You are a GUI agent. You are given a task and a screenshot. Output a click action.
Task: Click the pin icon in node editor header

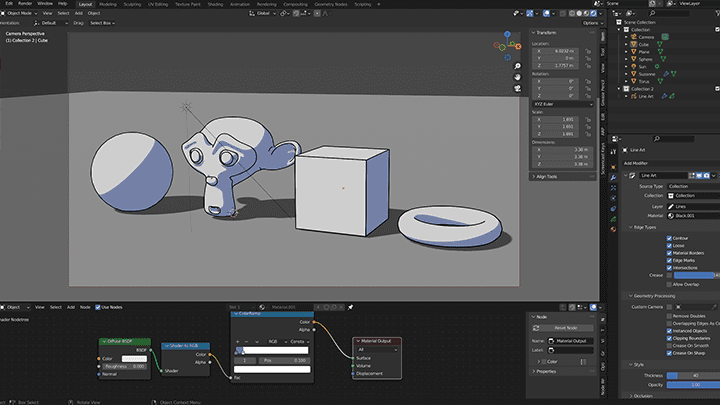(x=350, y=307)
